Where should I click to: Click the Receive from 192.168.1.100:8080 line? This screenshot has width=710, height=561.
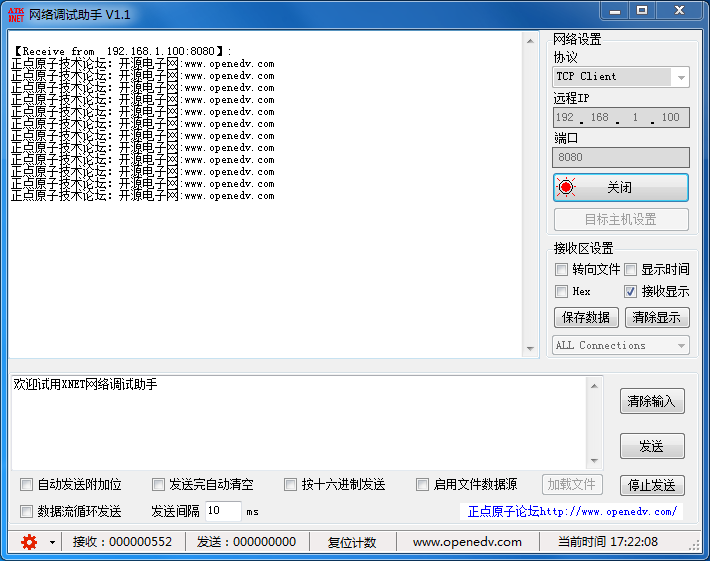pyautogui.click(x=122, y=51)
